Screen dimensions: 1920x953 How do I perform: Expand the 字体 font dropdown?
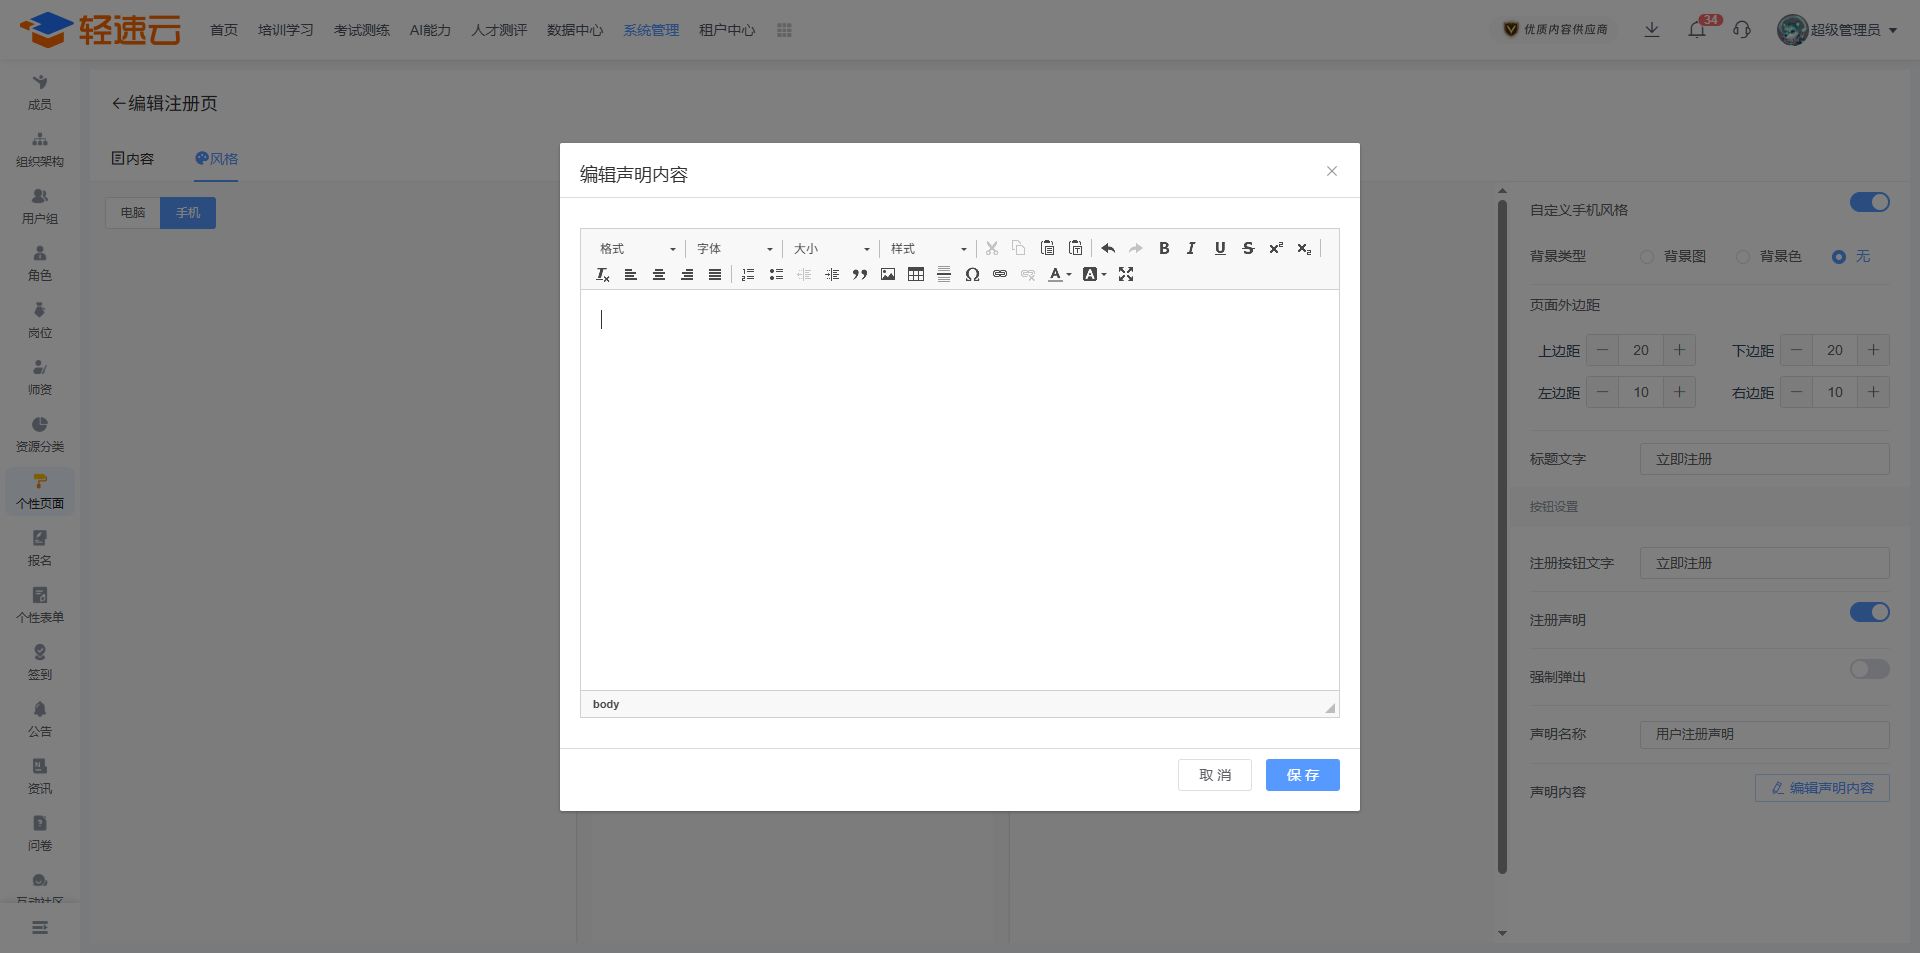(x=734, y=249)
